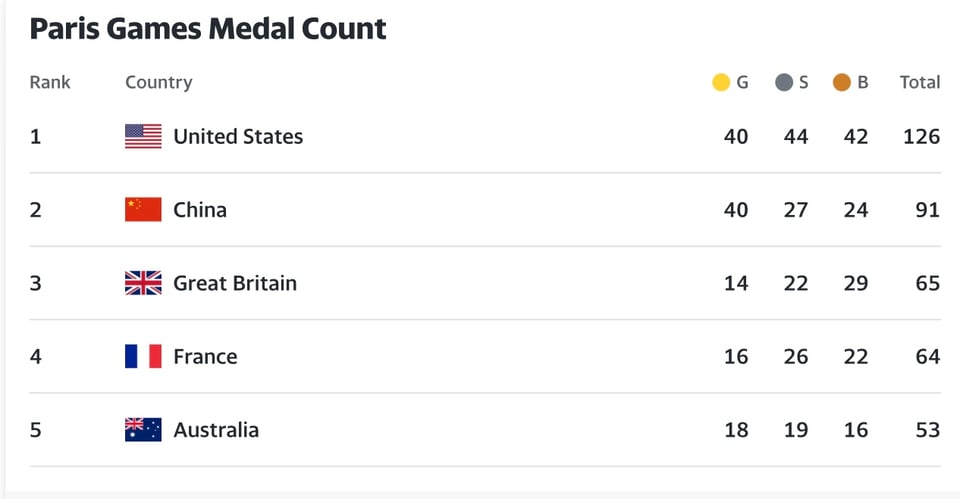Open the France country link
The width and height of the screenshot is (960, 499).
pos(205,356)
